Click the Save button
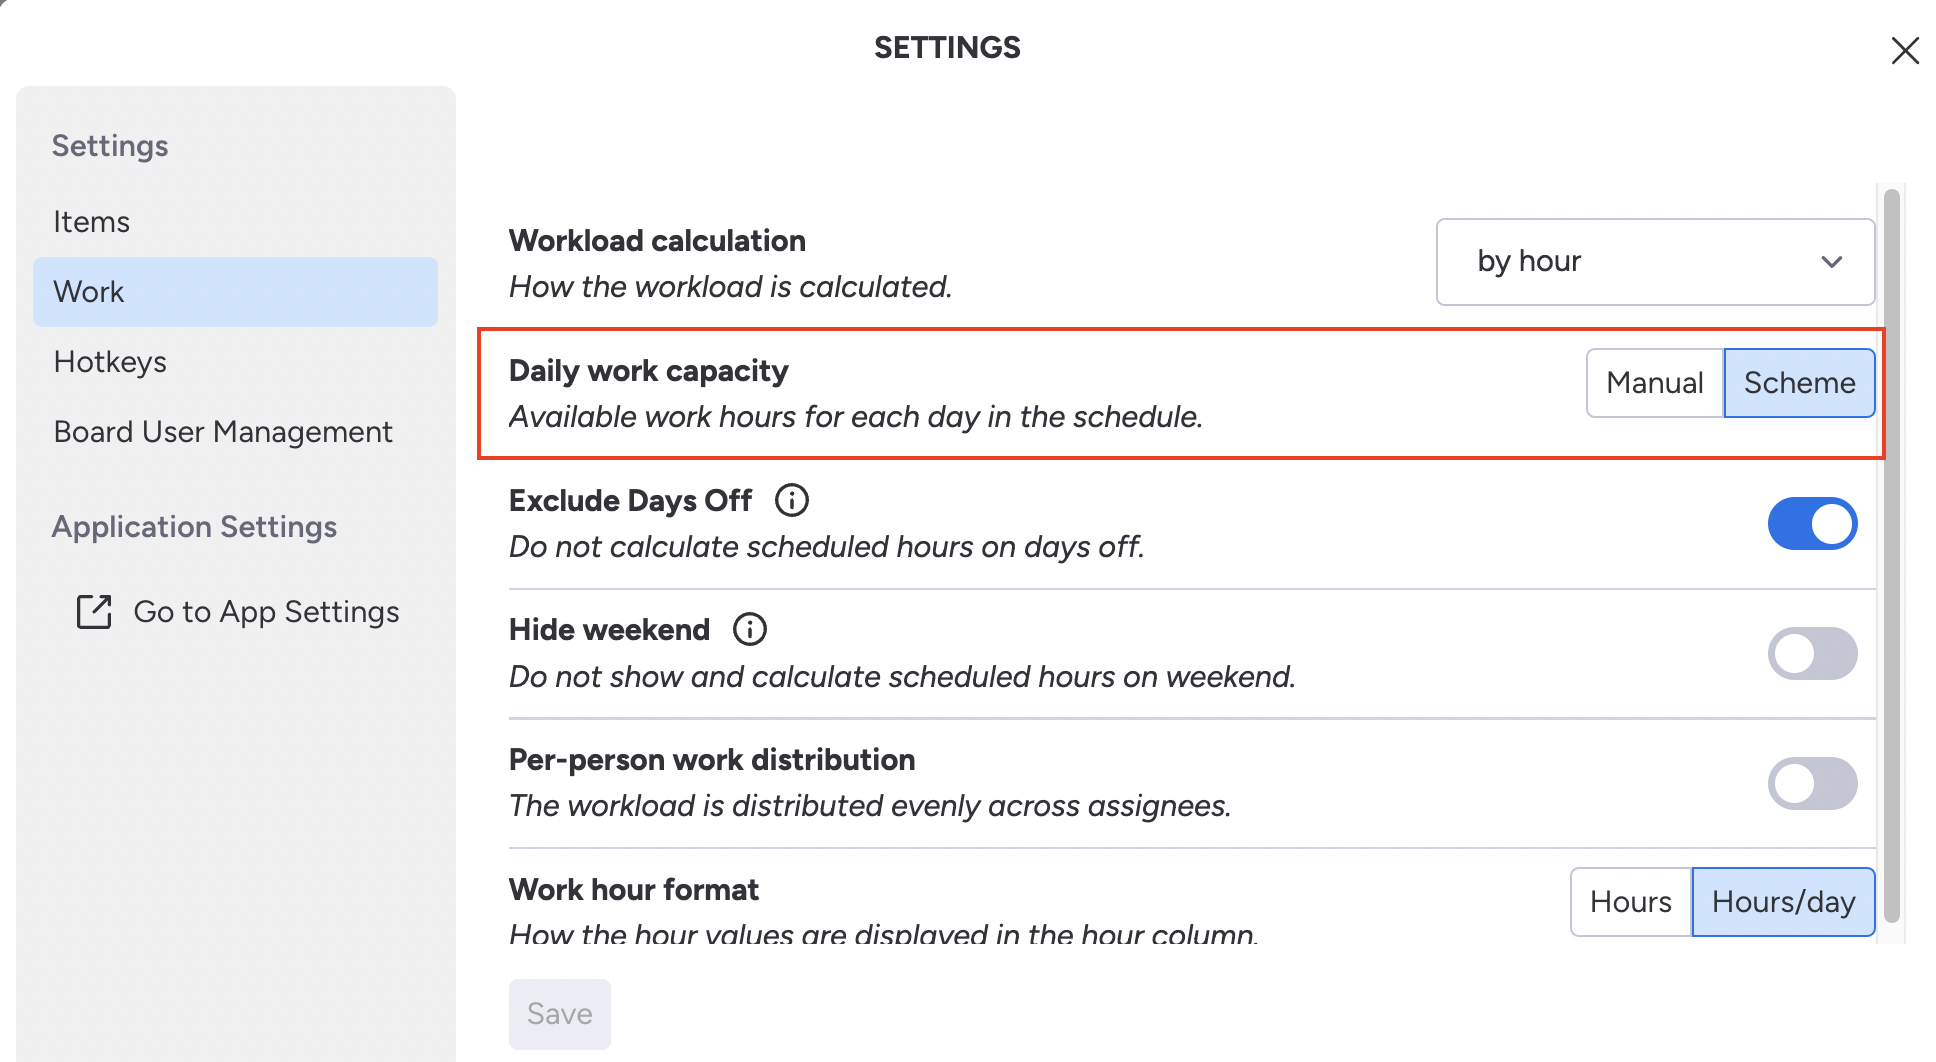The height and width of the screenshot is (1062, 1936). click(559, 1014)
